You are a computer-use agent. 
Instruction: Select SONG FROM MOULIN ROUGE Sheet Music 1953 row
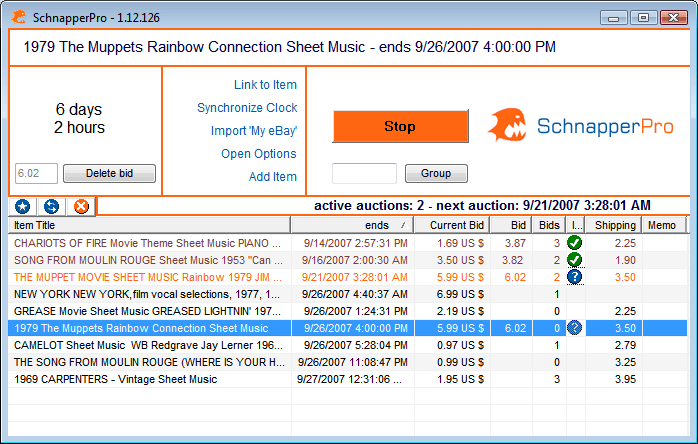(348, 260)
